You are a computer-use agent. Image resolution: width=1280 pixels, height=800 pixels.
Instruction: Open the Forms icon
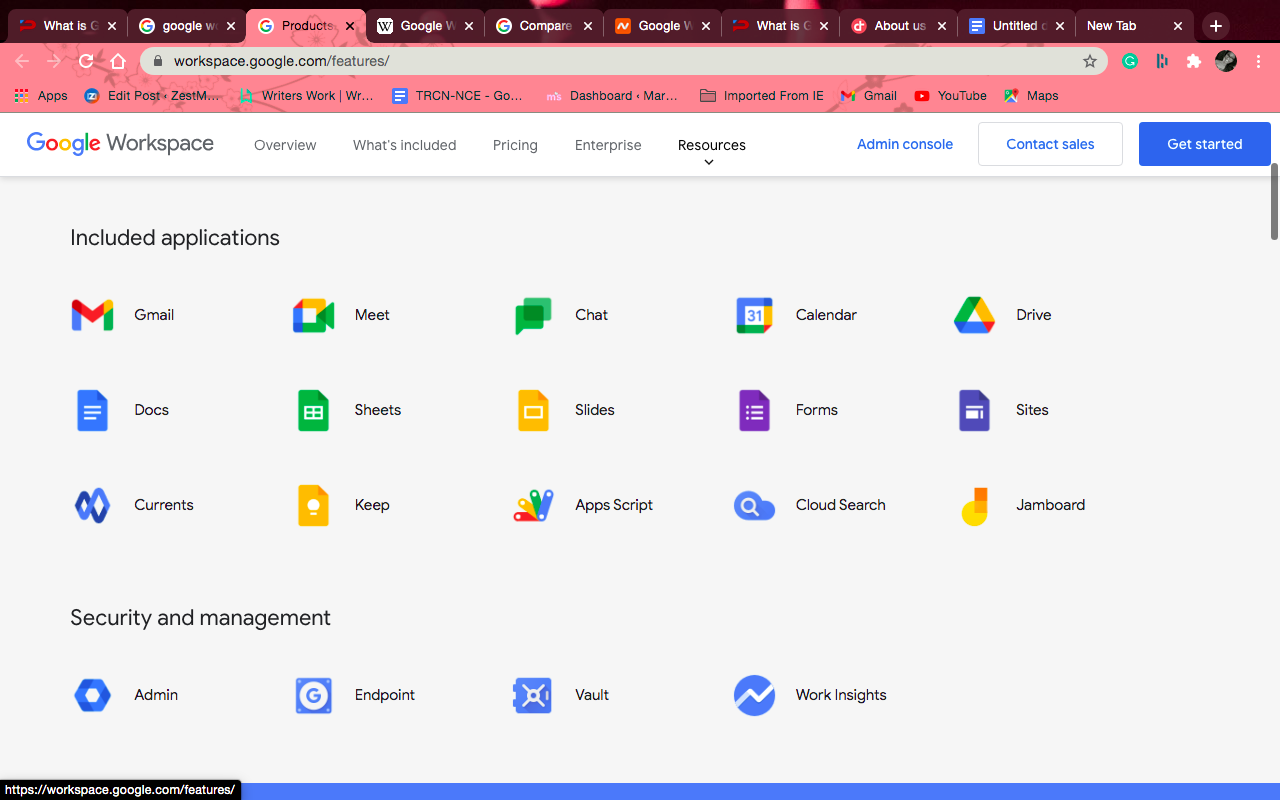(754, 409)
